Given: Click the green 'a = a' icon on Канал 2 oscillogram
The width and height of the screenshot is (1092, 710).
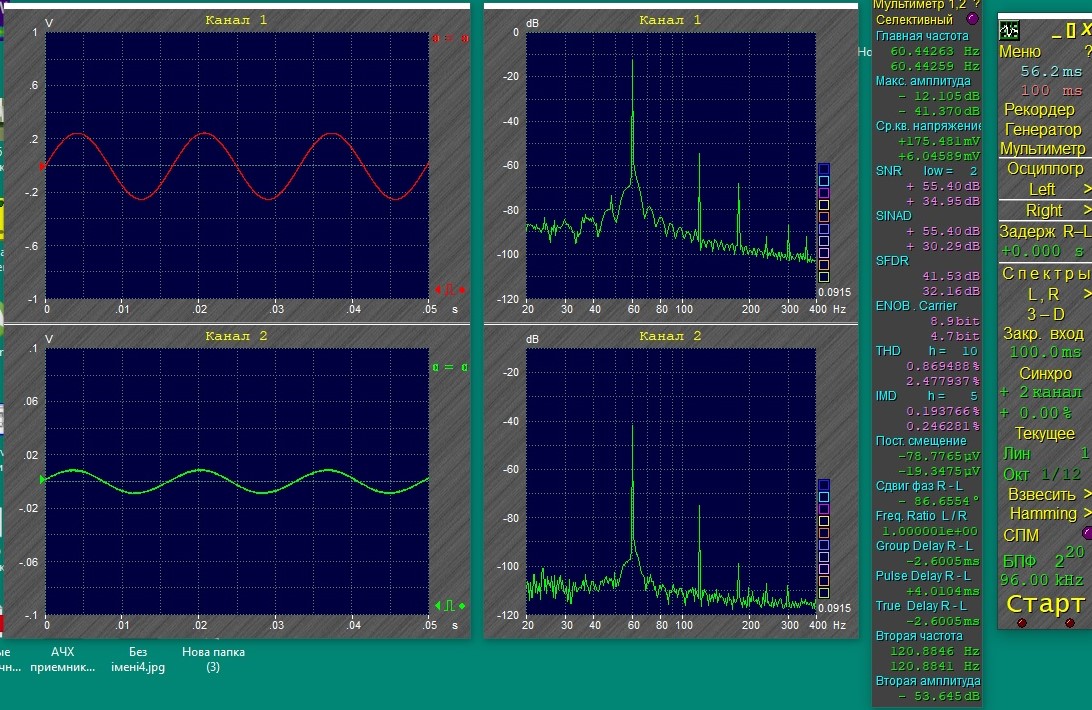Looking at the screenshot, I should point(450,367).
